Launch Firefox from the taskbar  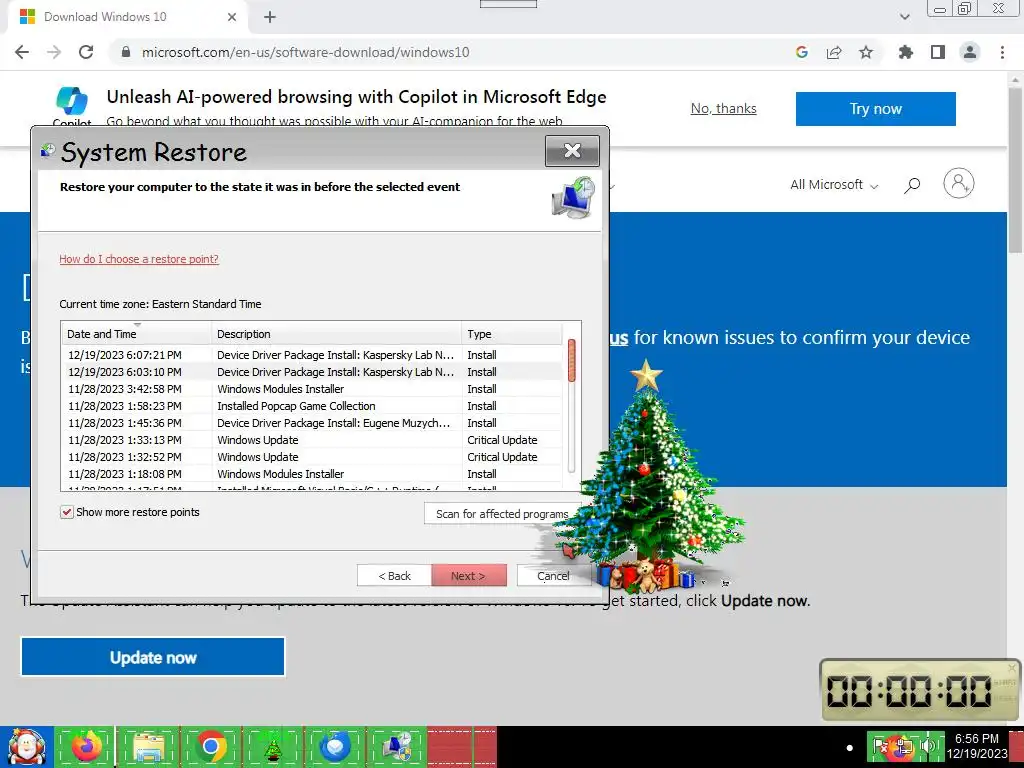coord(86,747)
